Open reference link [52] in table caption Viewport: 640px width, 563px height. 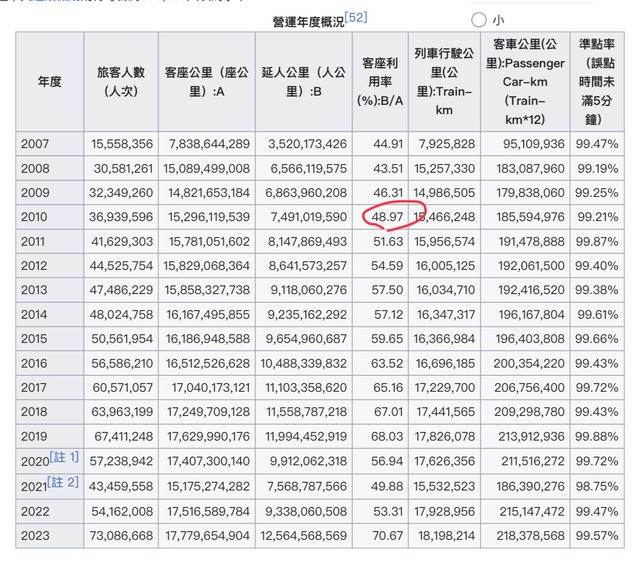click(356, 17)
